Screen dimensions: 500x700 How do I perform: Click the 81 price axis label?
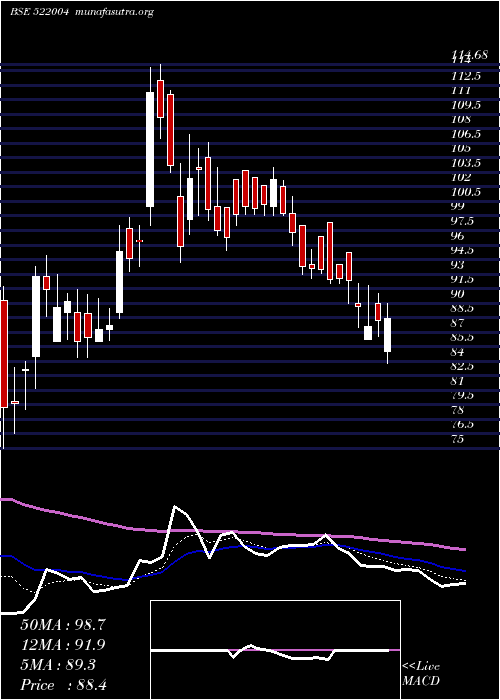point(458,381)
